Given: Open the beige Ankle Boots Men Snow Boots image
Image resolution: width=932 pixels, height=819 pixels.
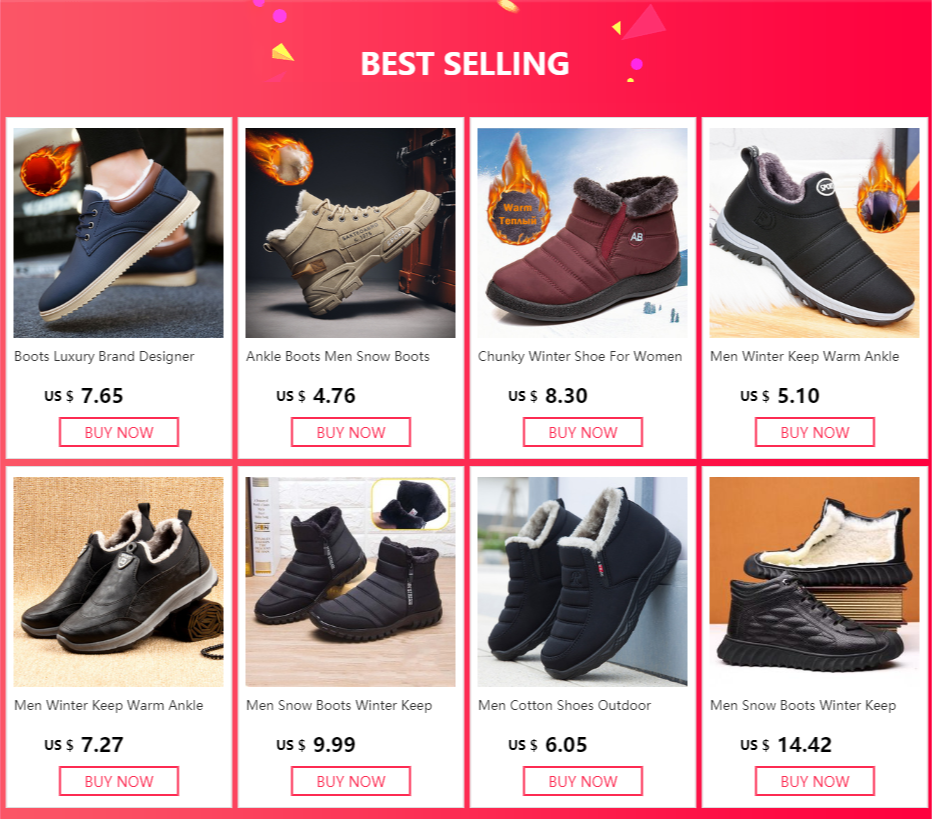Looking at the screenshot, I should click(350, 233).
